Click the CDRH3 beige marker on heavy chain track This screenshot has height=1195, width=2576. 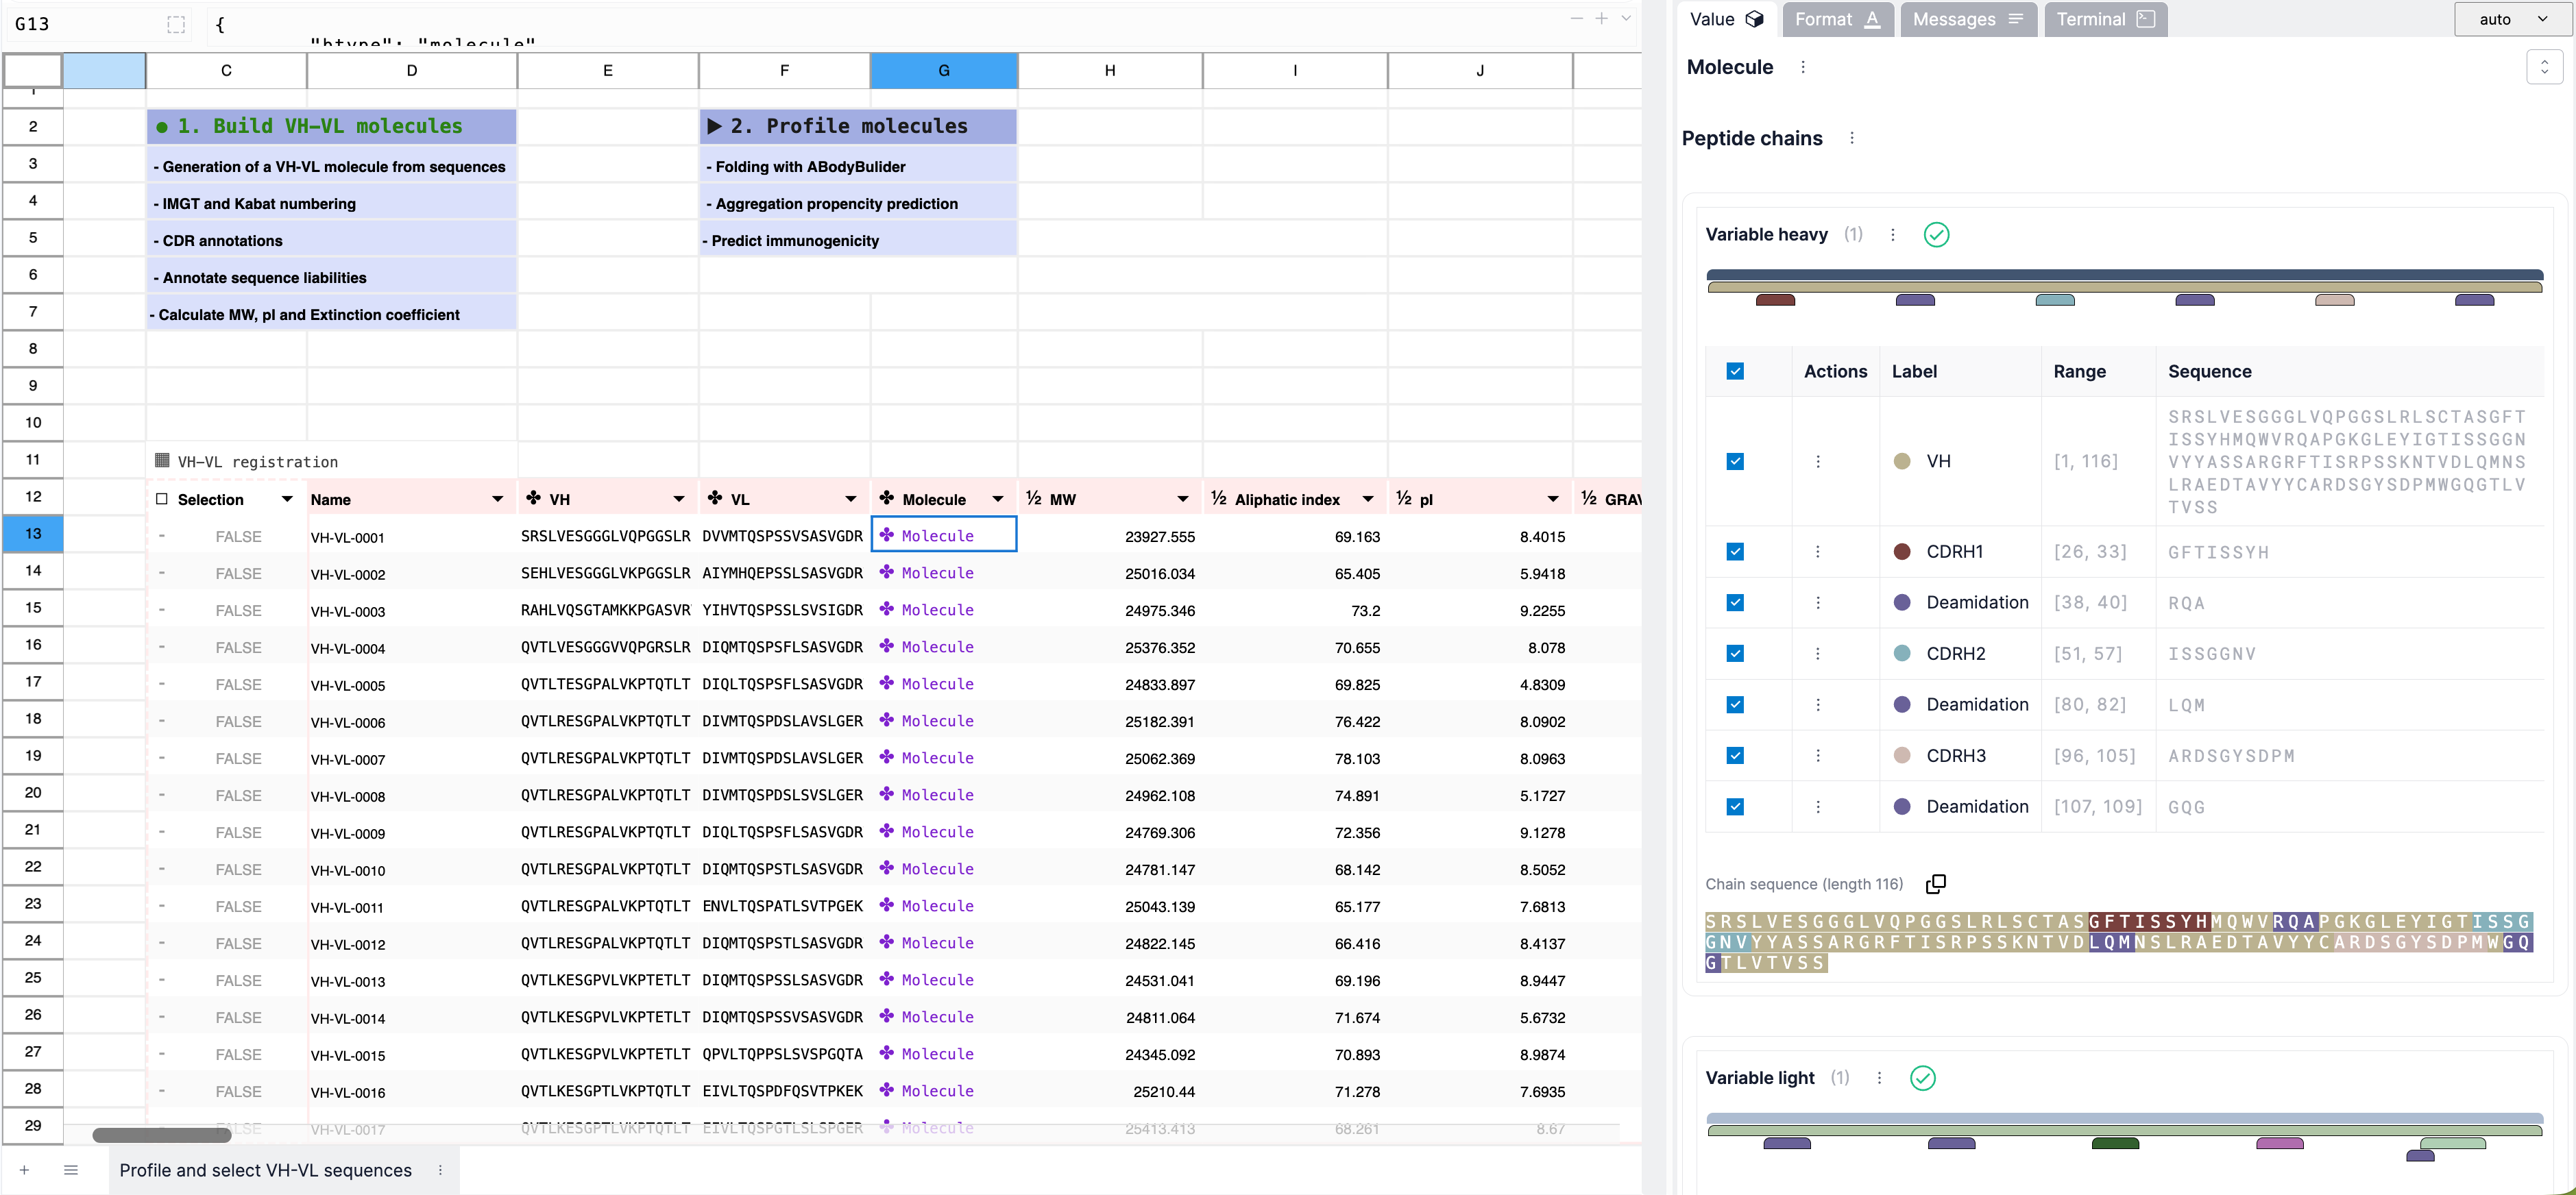[x=2334, y=300]
